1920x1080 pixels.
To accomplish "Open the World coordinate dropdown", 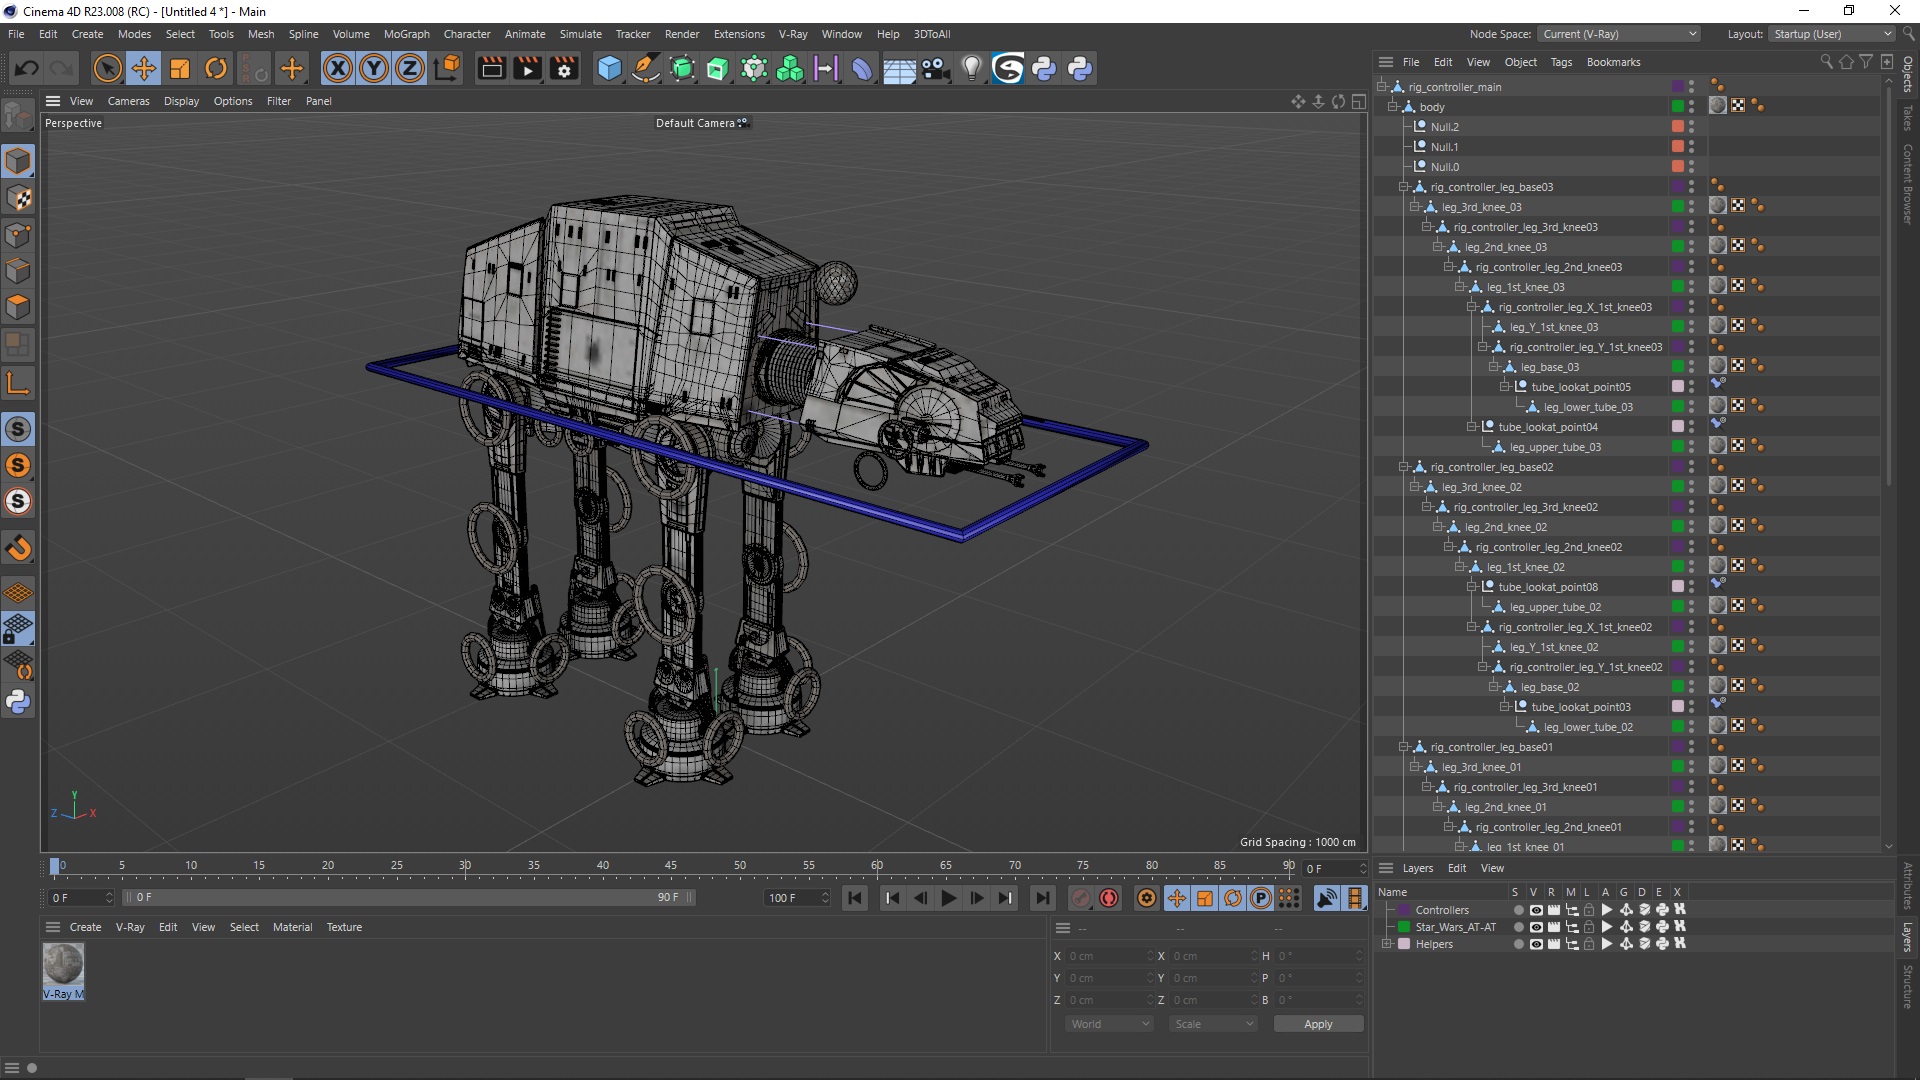I will (x=1110, y=1024).
